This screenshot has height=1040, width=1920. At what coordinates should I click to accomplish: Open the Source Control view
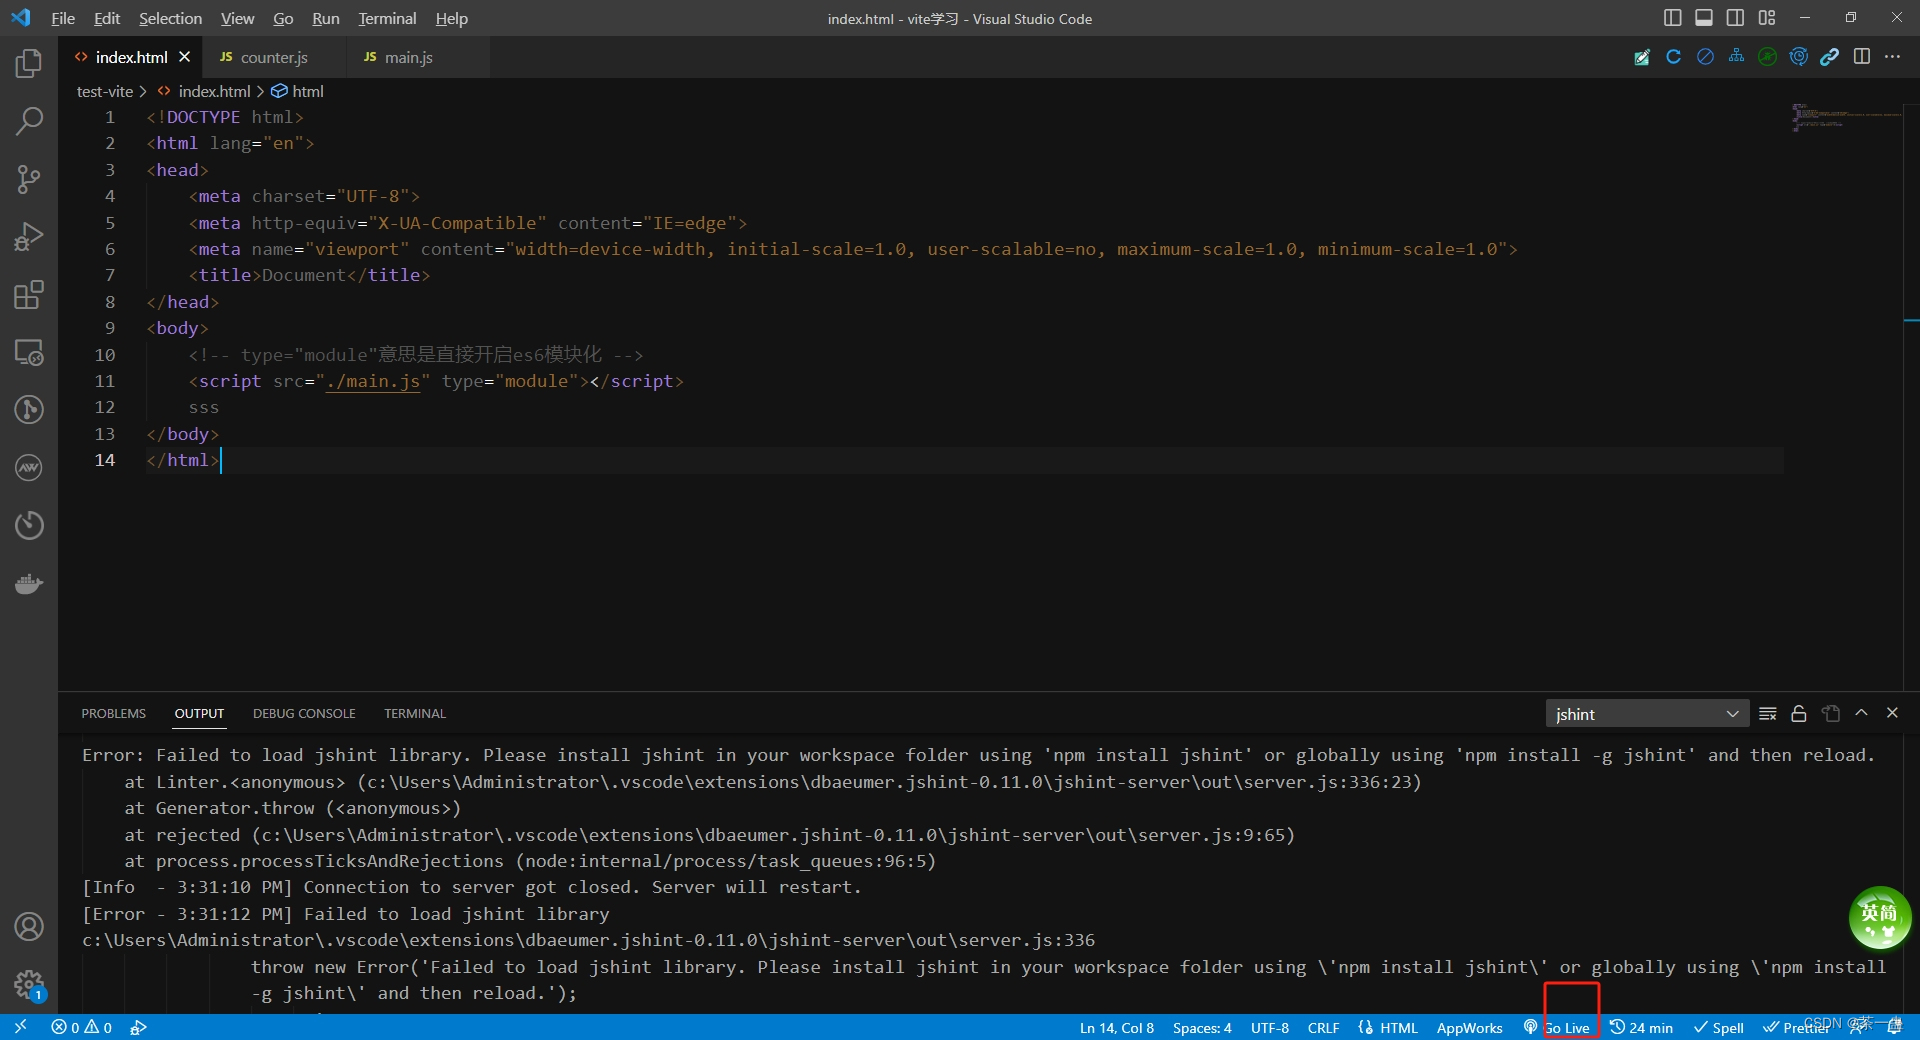click(29, 179)
